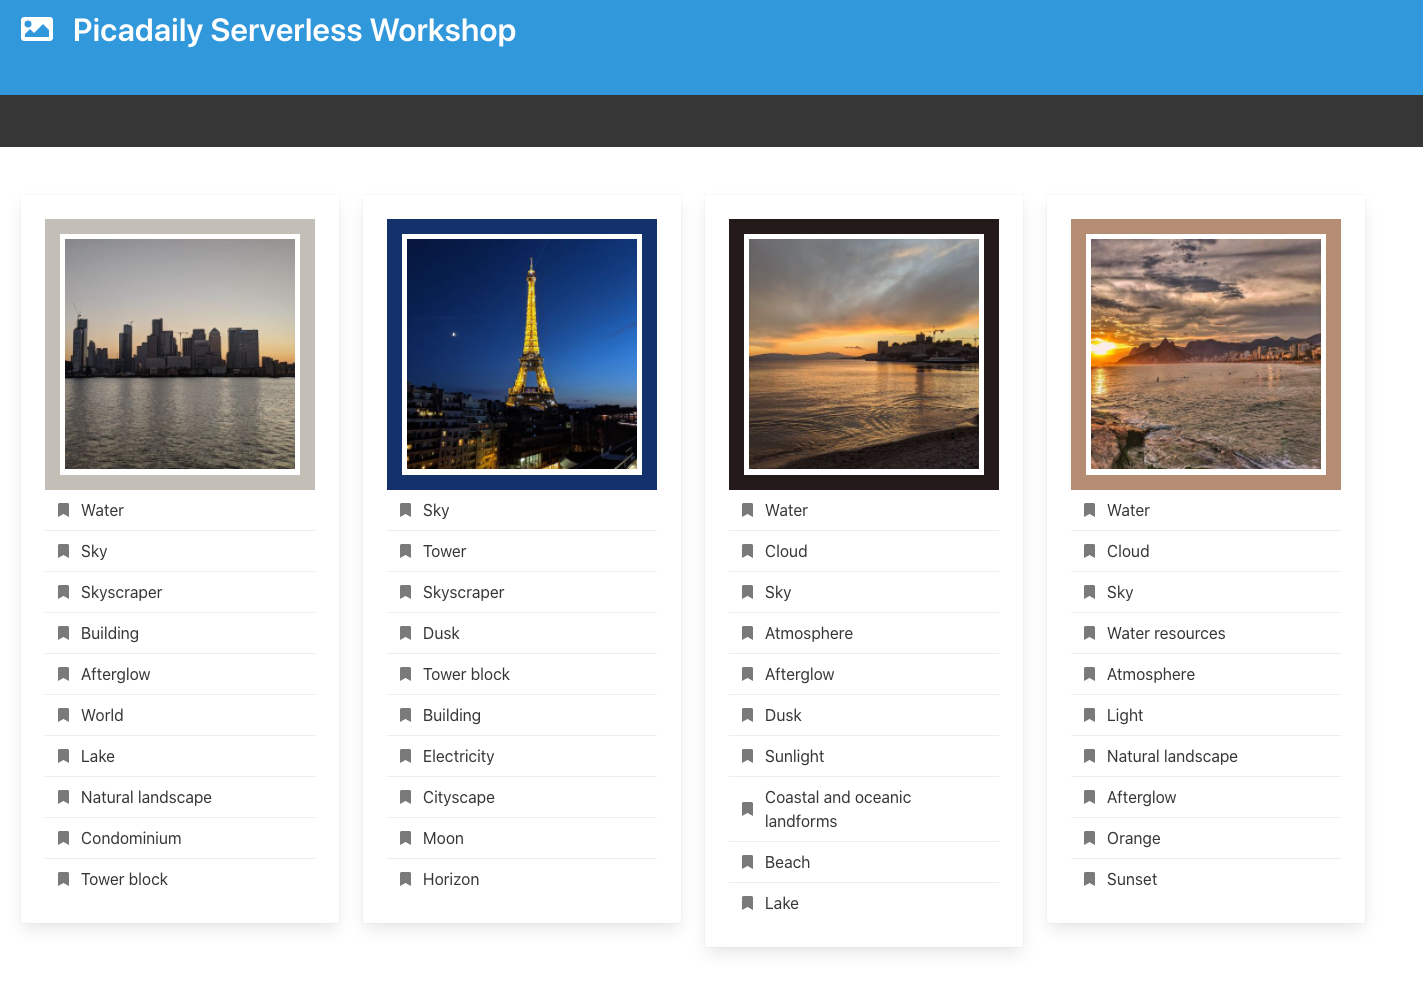Open the city skyline photo thumbnail
The width and height of the screenshot is (1423, 992).
(x=180, y=354)
